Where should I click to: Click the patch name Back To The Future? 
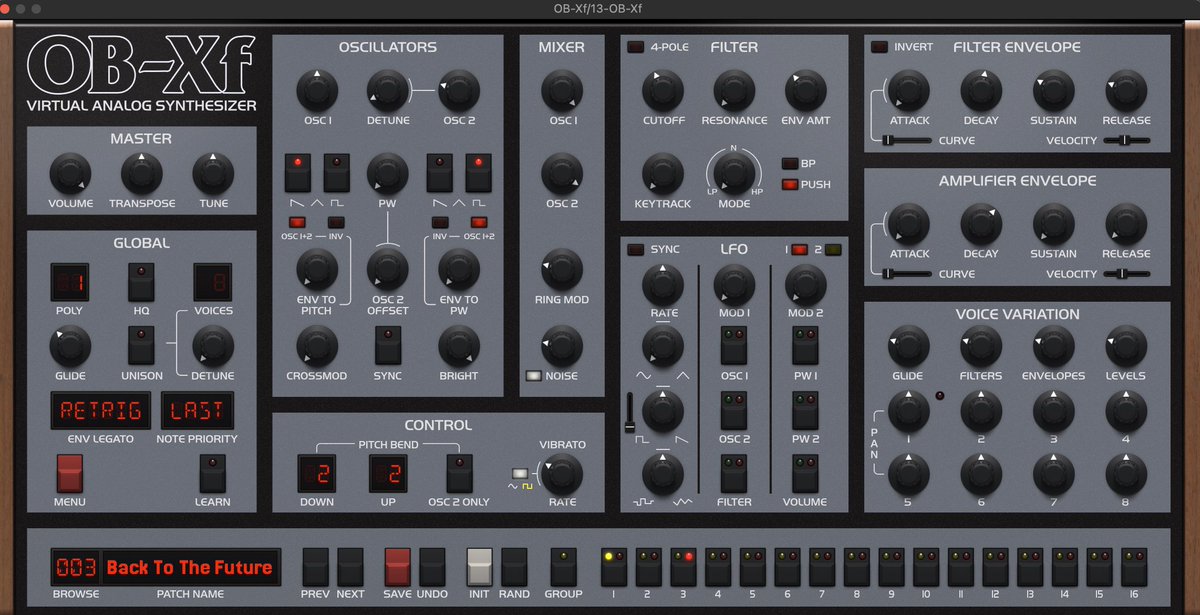(190, 567)
